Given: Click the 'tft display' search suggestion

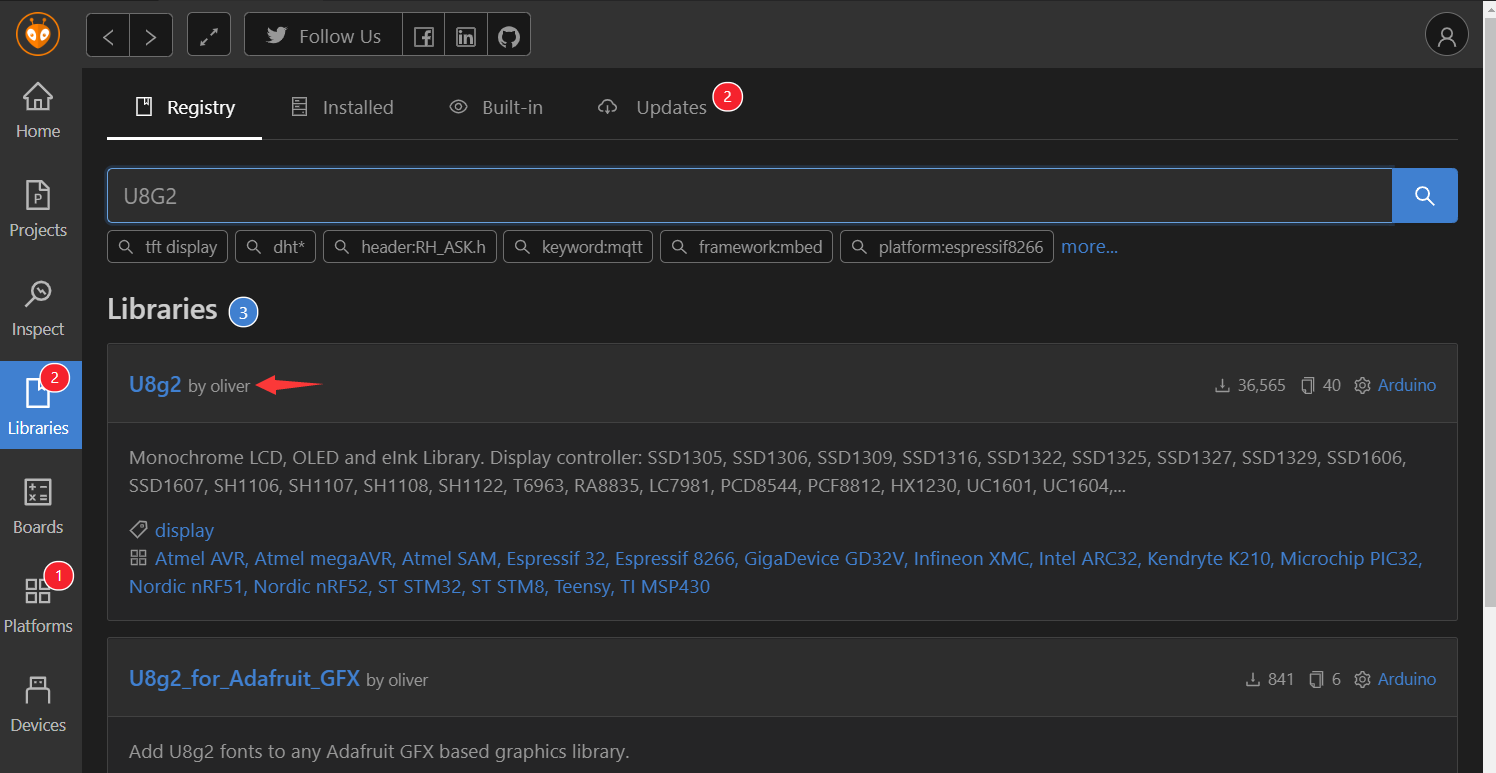Looking at the screenshot, I should click(x=168, y=247).
